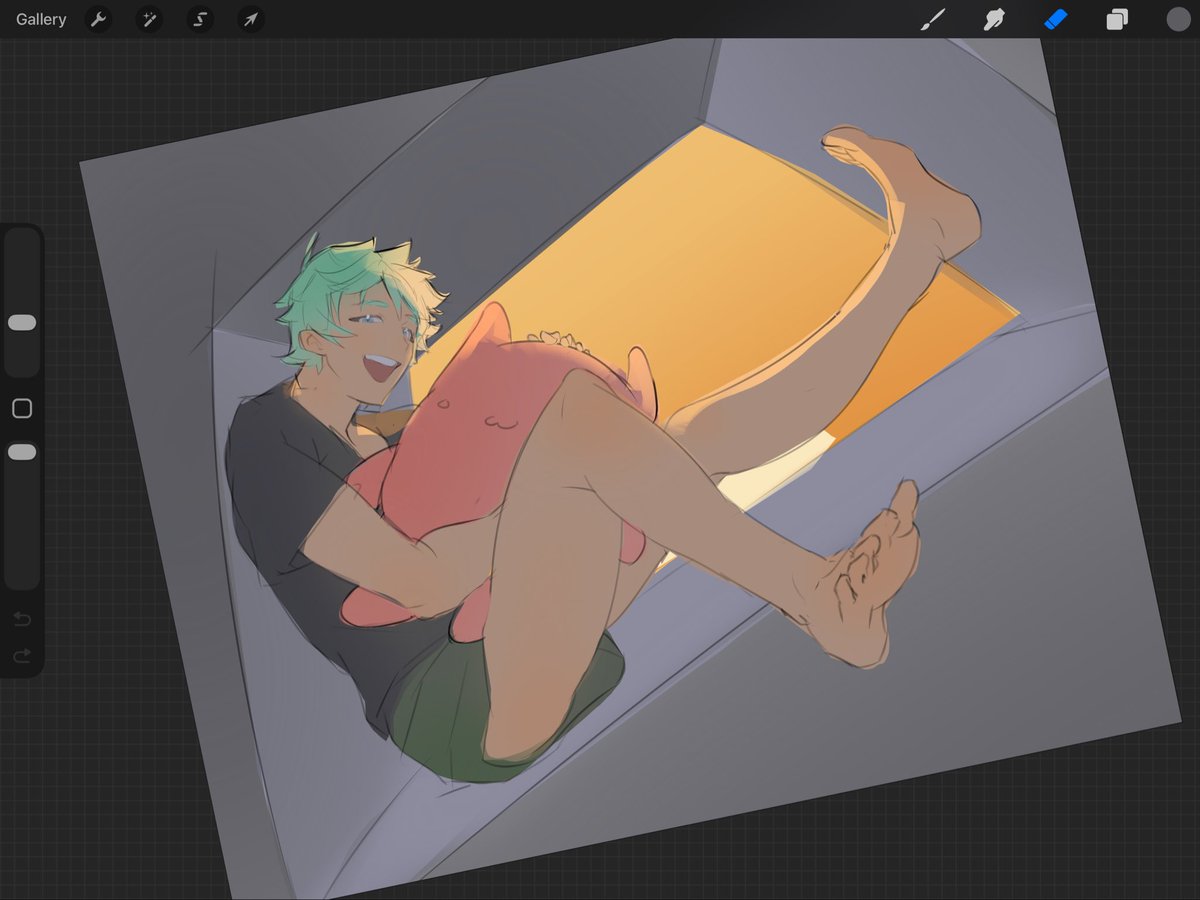Select the Brush tool
Screen dimensions: 1200x900
click(933, 19)
